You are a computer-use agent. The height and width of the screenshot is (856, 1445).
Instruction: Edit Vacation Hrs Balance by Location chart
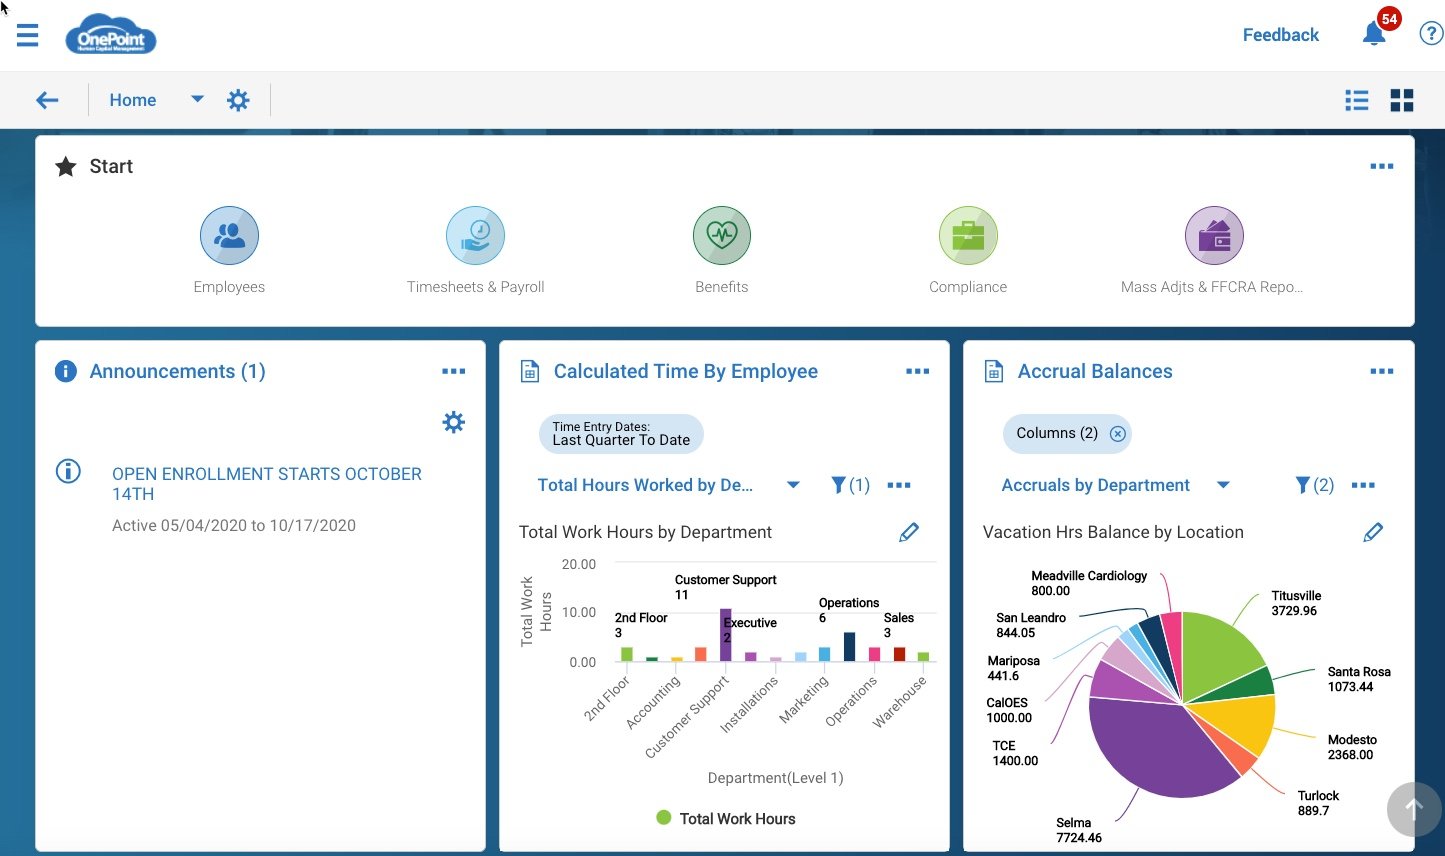pos(1373,532)
